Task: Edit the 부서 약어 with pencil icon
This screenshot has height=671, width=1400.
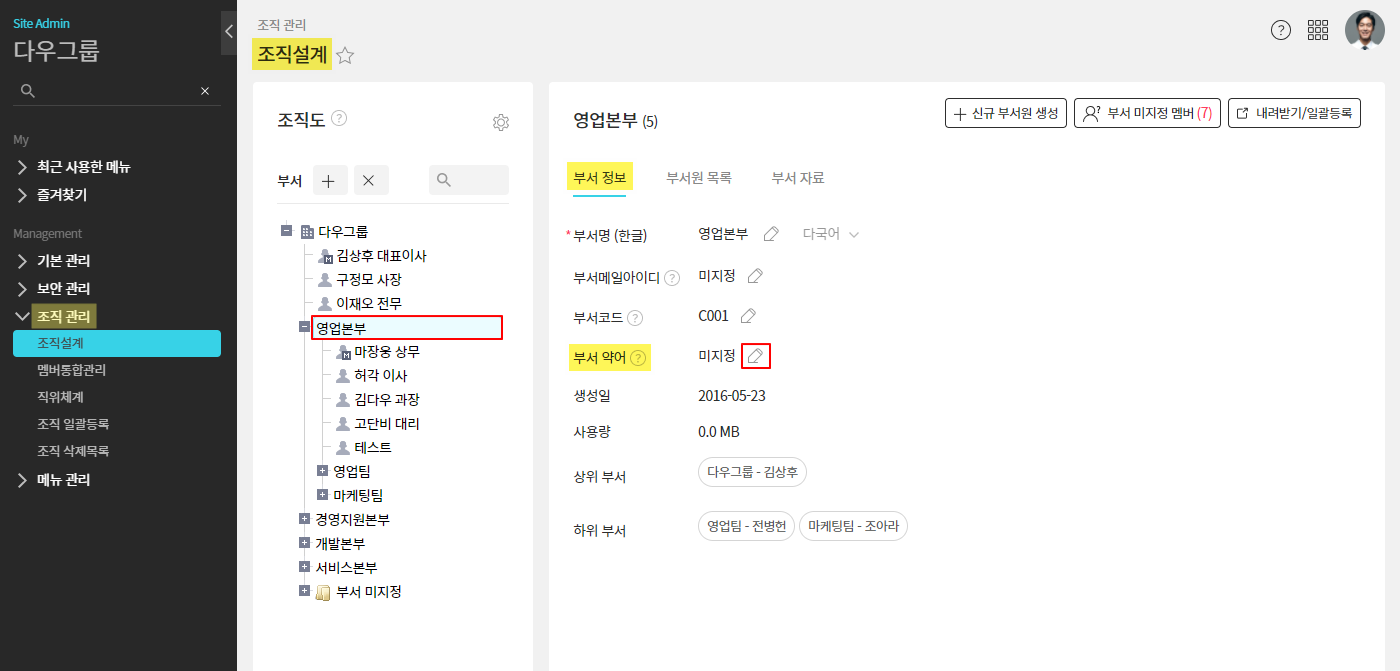Action: (x=756, y=356)
